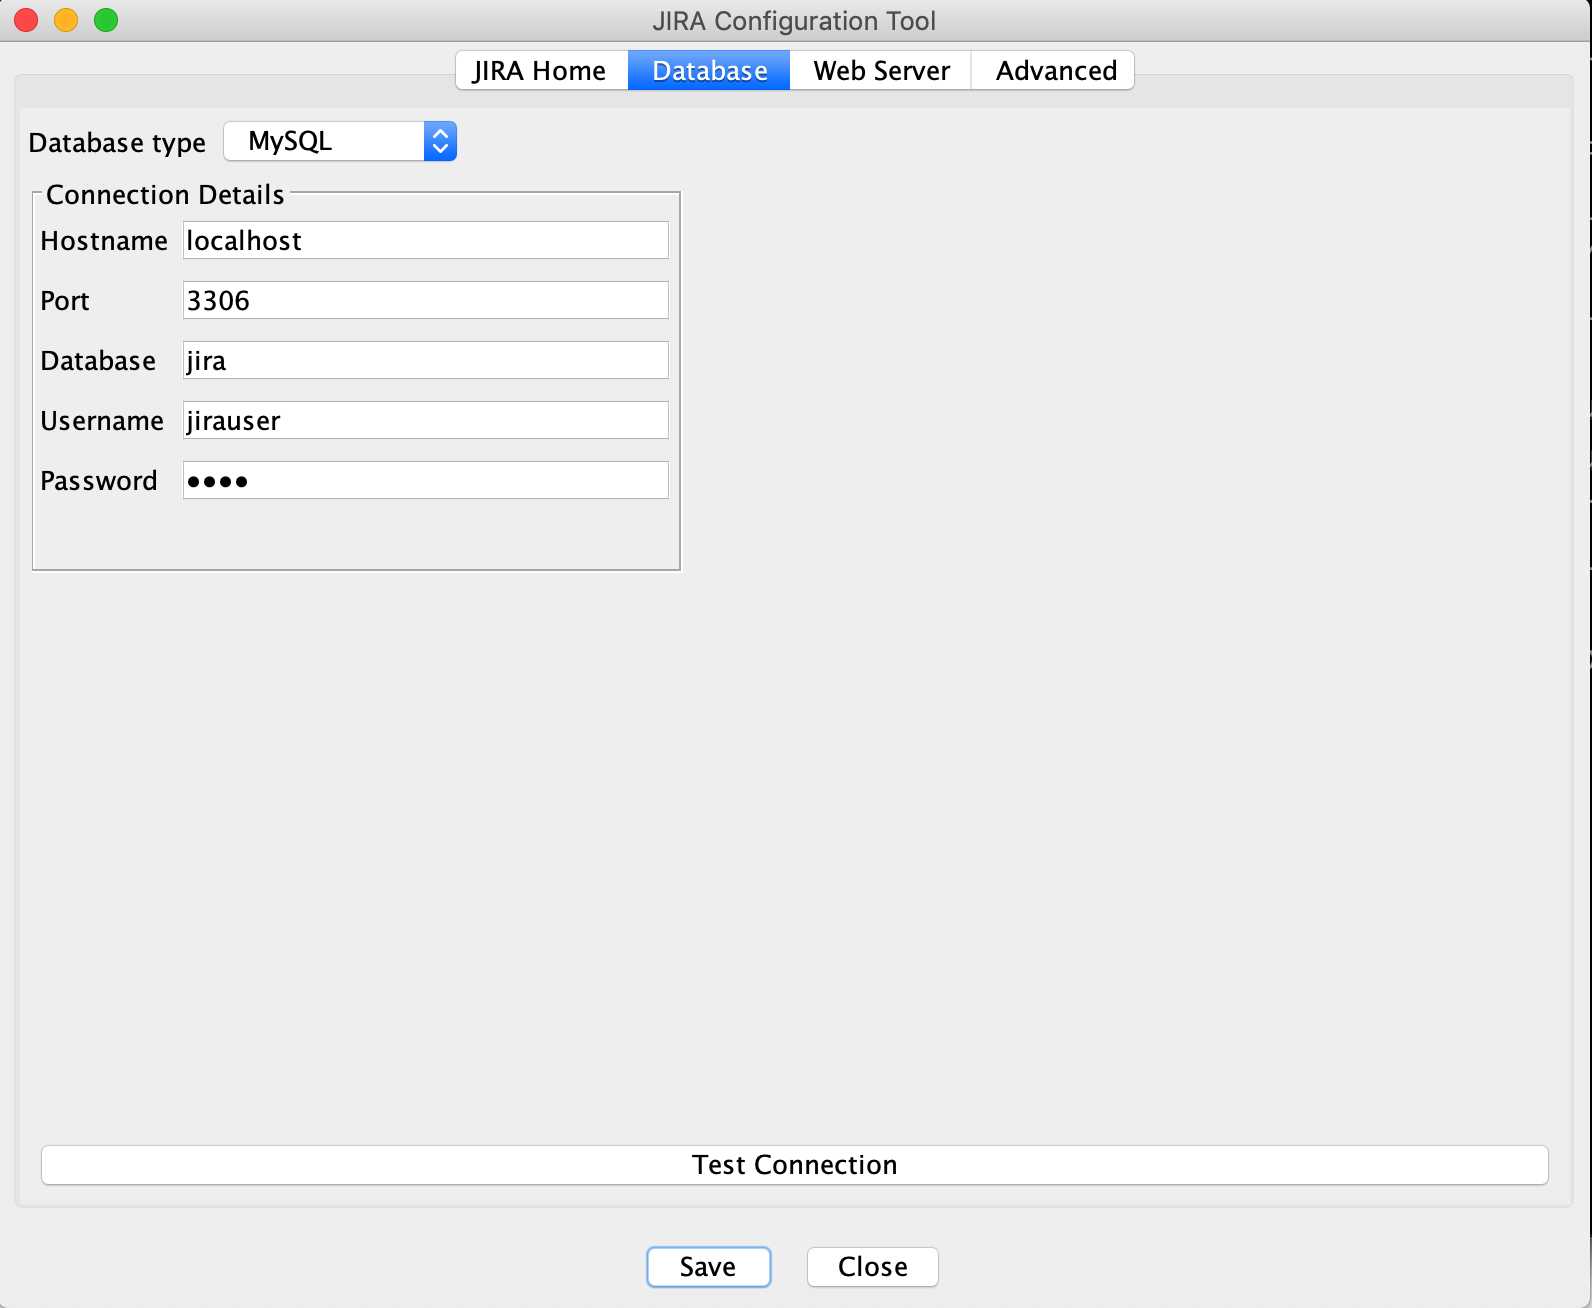Focus the Password input field

(x=426, y=480)
